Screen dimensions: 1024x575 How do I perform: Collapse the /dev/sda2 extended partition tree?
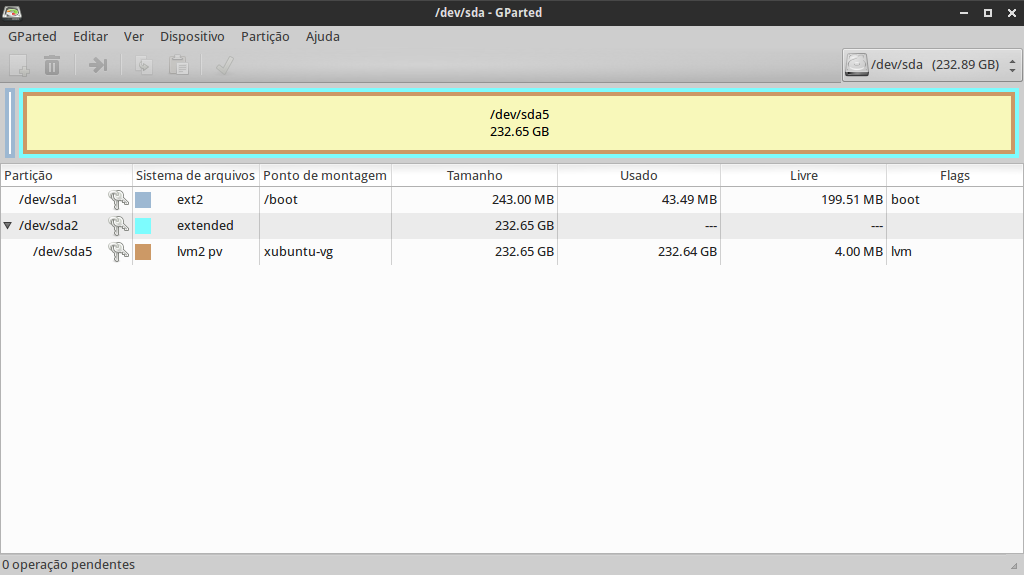[8, 225]
